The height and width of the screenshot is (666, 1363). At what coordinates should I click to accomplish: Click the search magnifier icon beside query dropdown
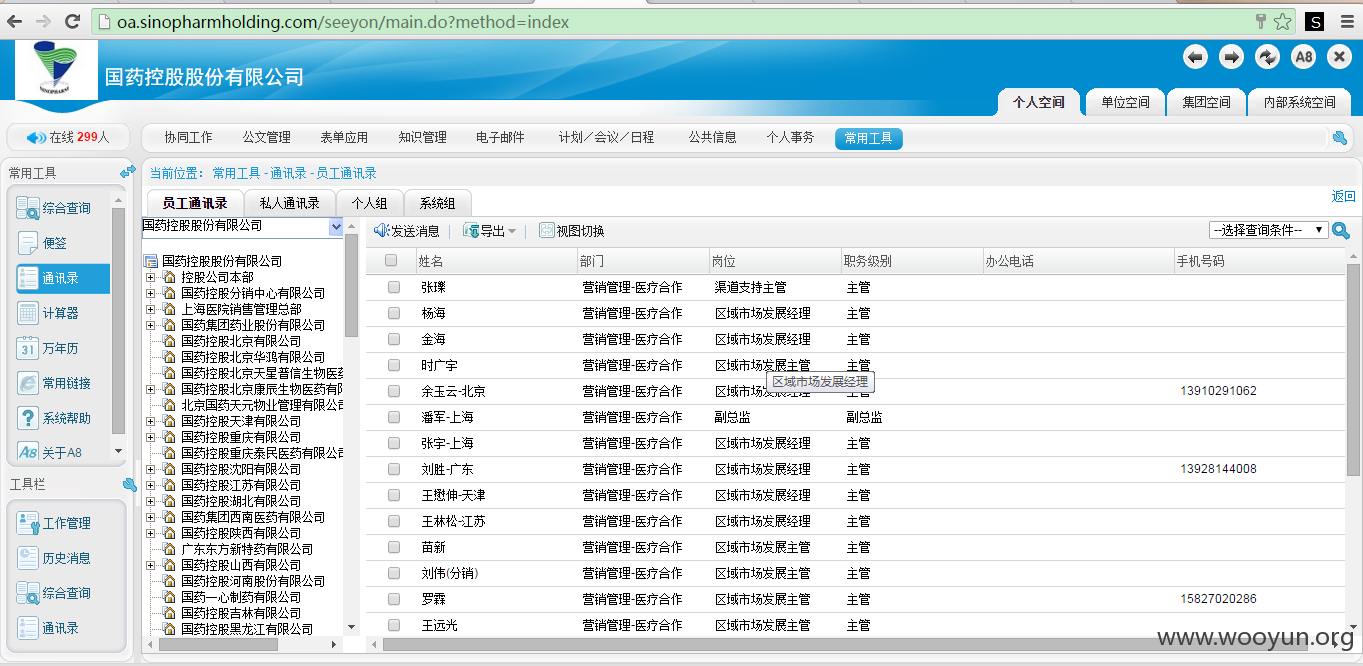(1341, 231)
